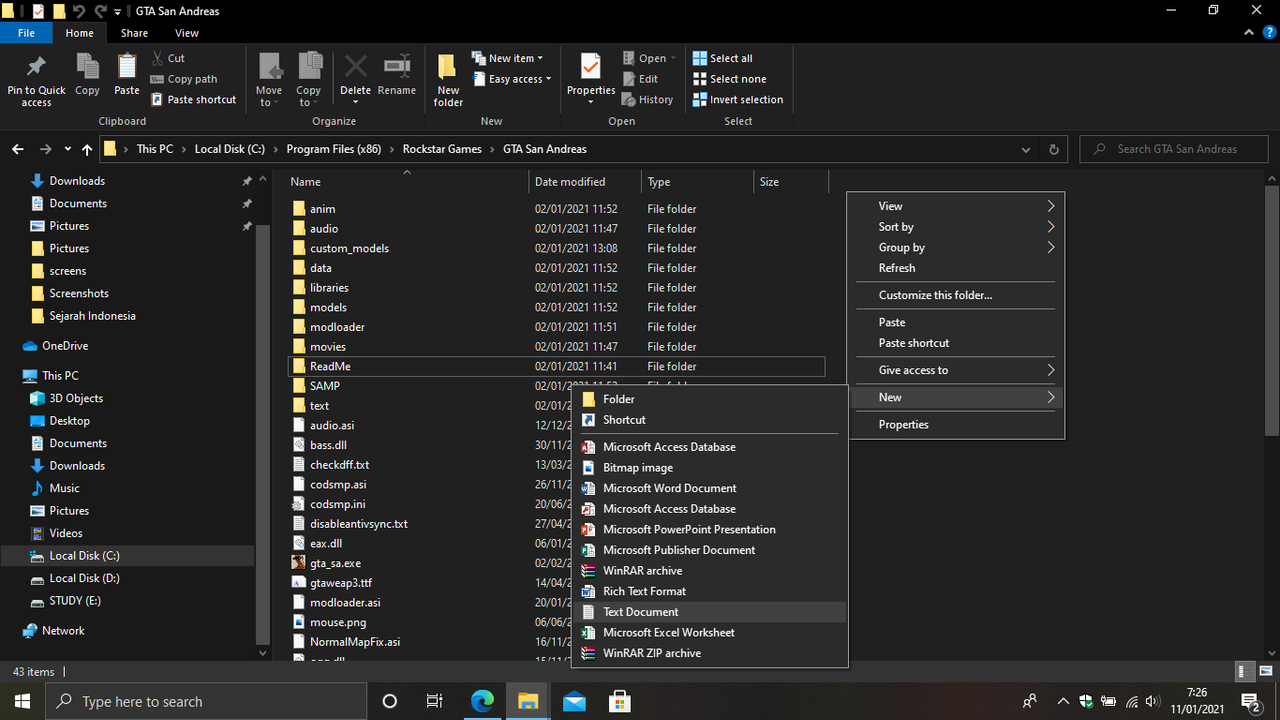
Task: Create new WinRAR ZIP archive
Action: point(710,653)
